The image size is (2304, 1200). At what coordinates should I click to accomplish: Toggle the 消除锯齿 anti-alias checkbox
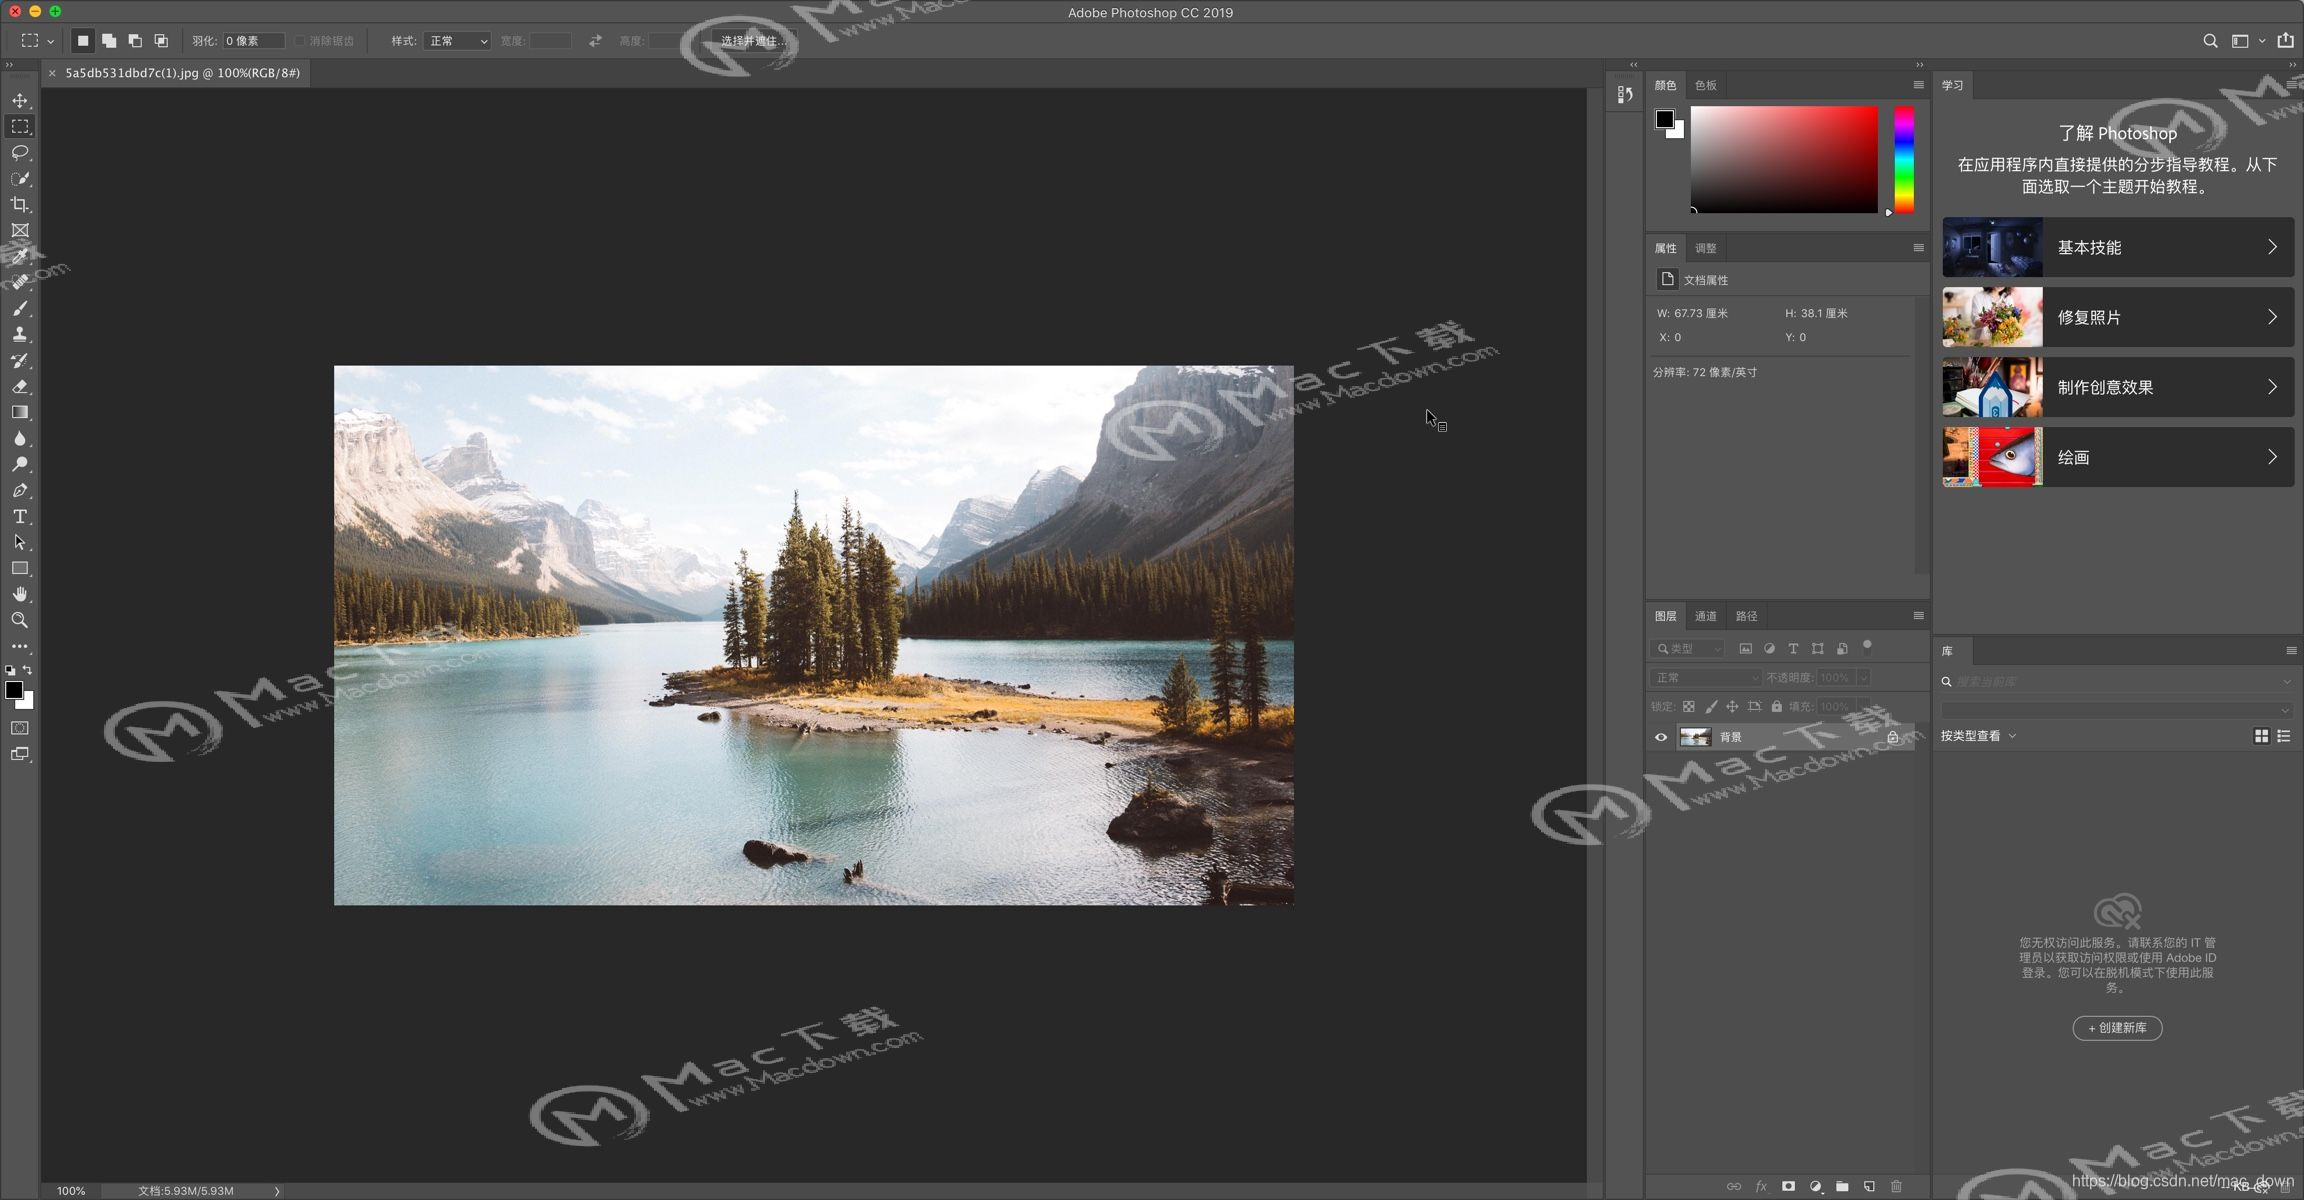coord(300,41)
